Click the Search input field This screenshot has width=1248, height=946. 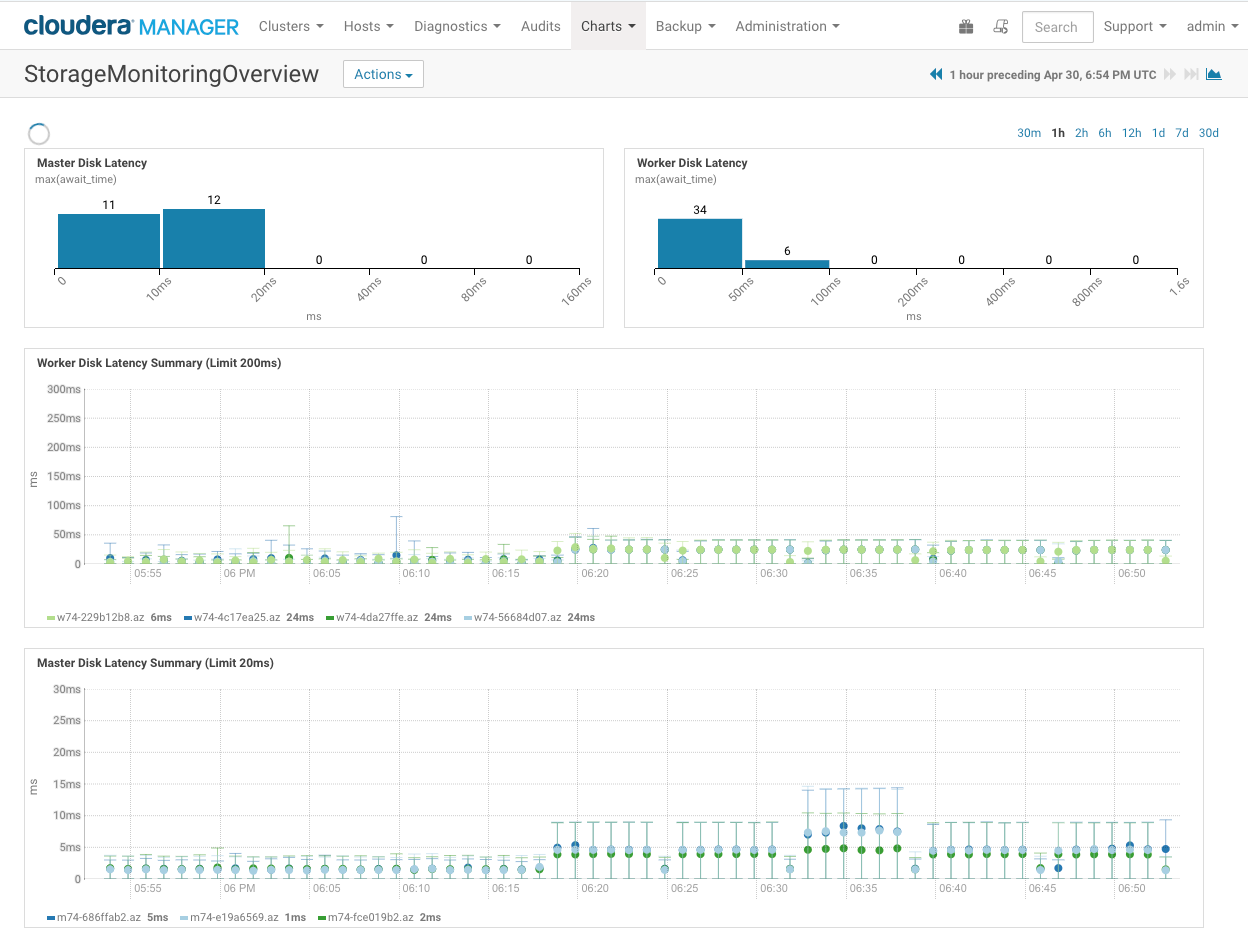click(x=1057, y=27)
